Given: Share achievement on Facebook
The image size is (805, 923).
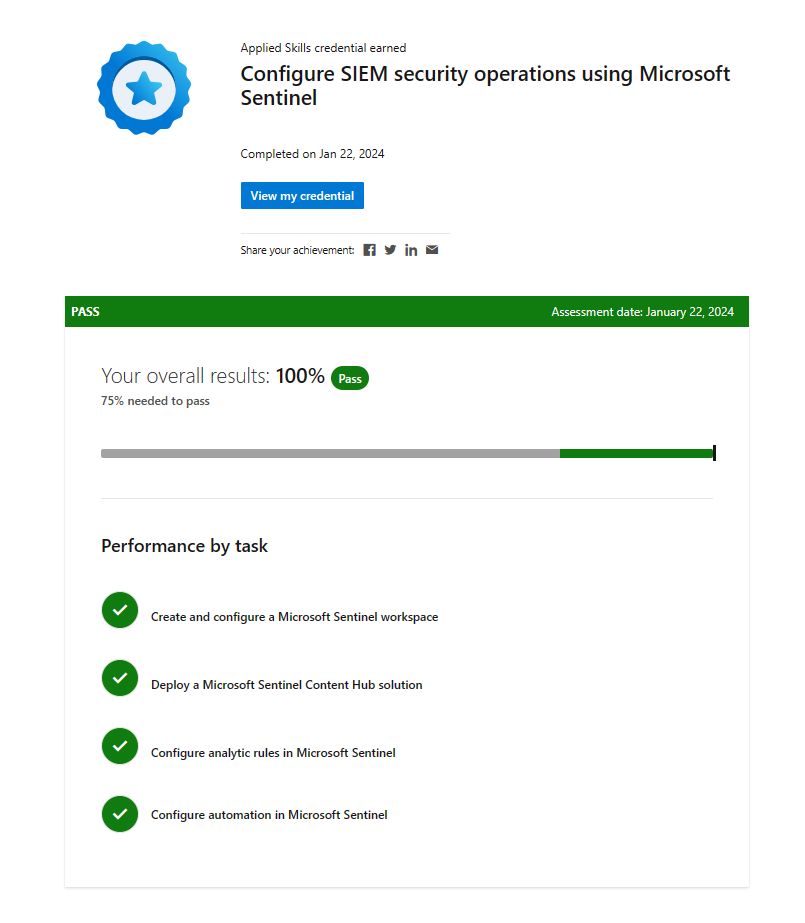Looking at the screenshot, I should coord(369,250).
